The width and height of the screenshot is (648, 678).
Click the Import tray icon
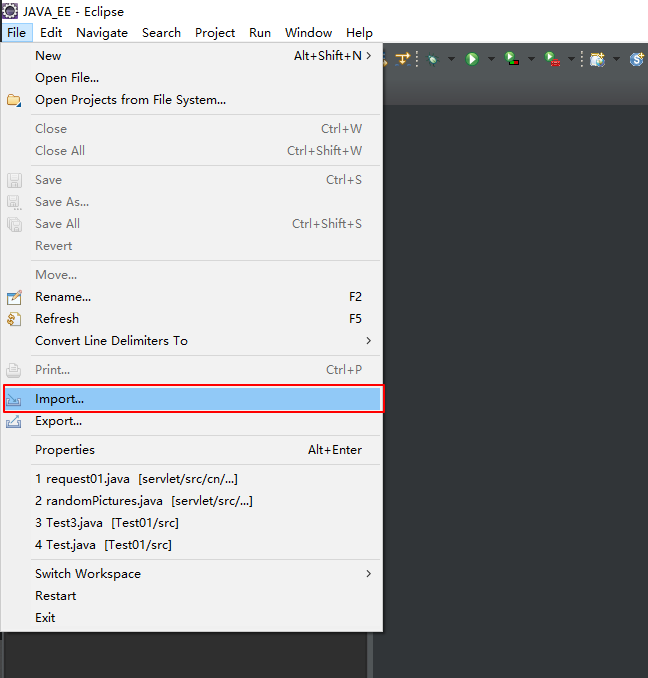pos(13,400)
